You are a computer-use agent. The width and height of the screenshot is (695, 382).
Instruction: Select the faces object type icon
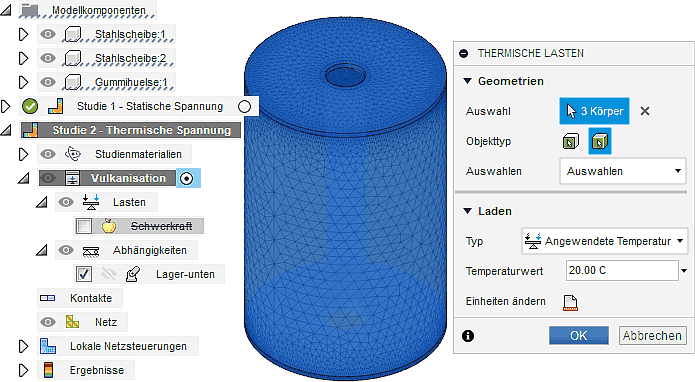tap(571, 141)
